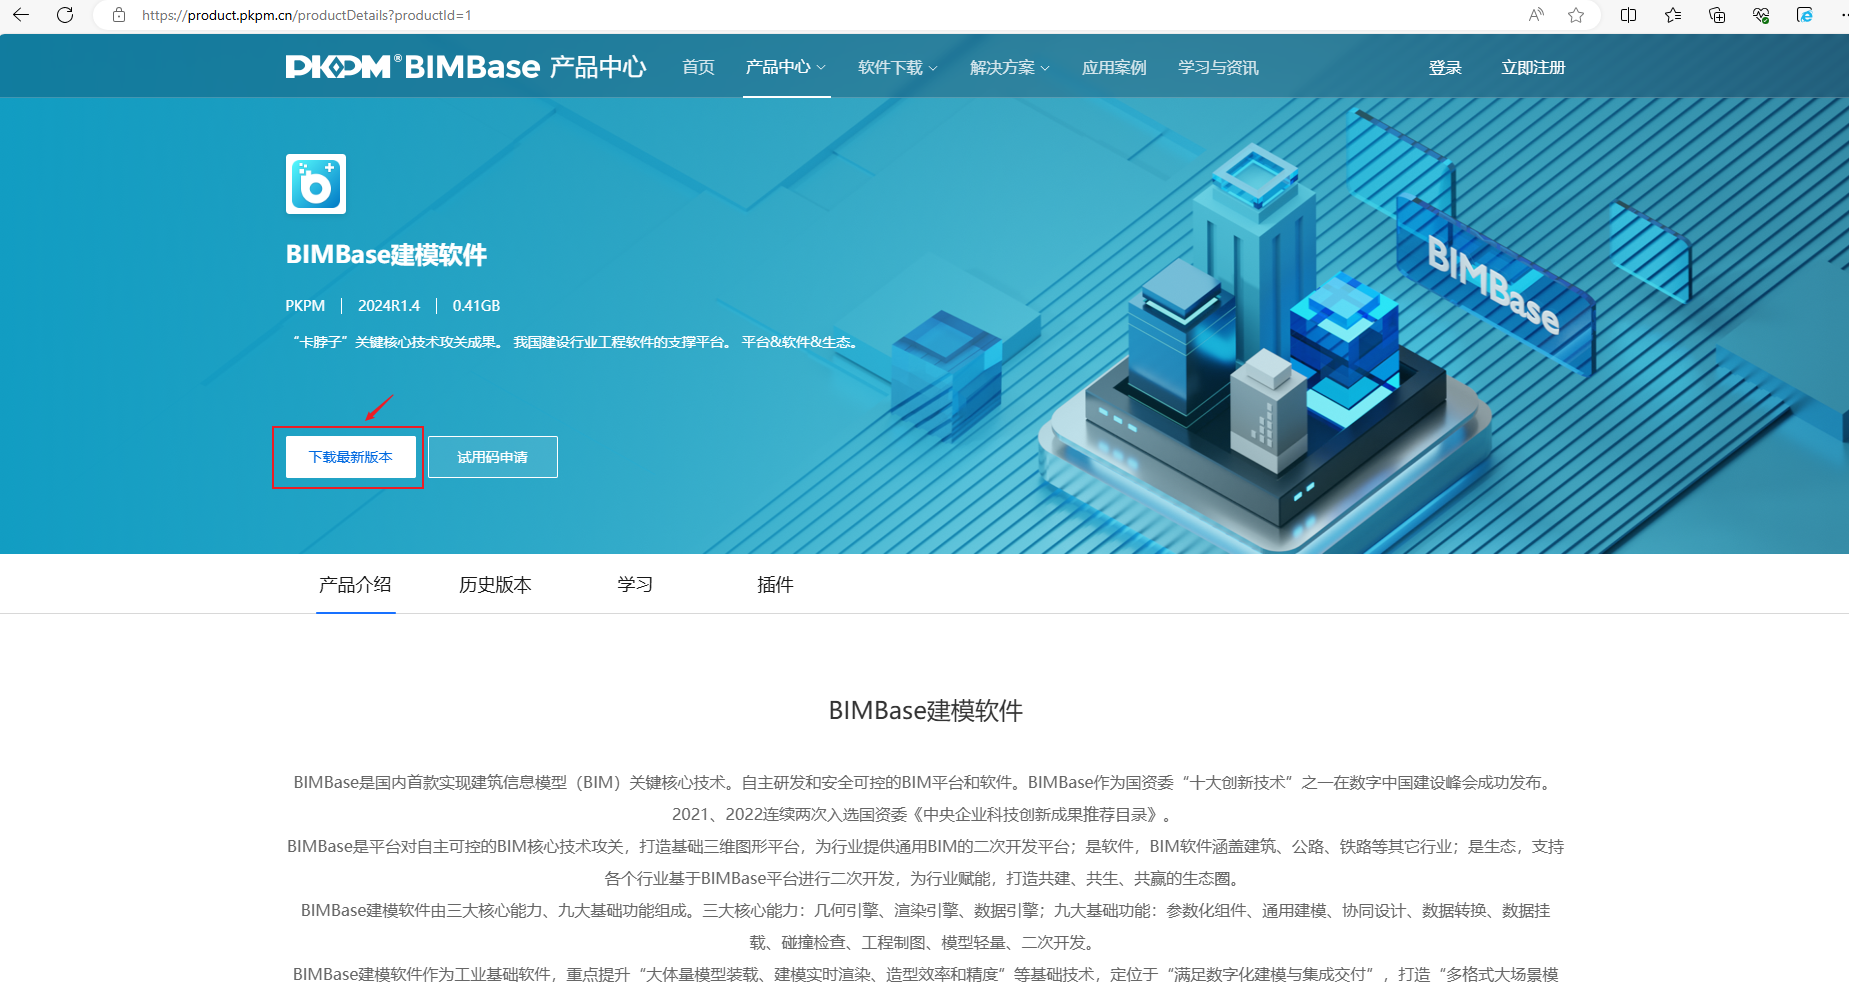
Task: Open the collections icon in browser toolbar
Action: pos(1717,15)
